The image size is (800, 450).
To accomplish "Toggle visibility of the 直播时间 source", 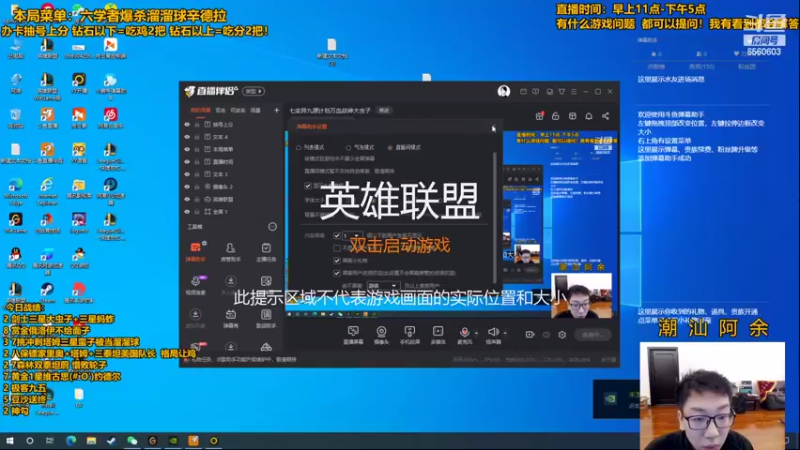I will pos(187,162).
